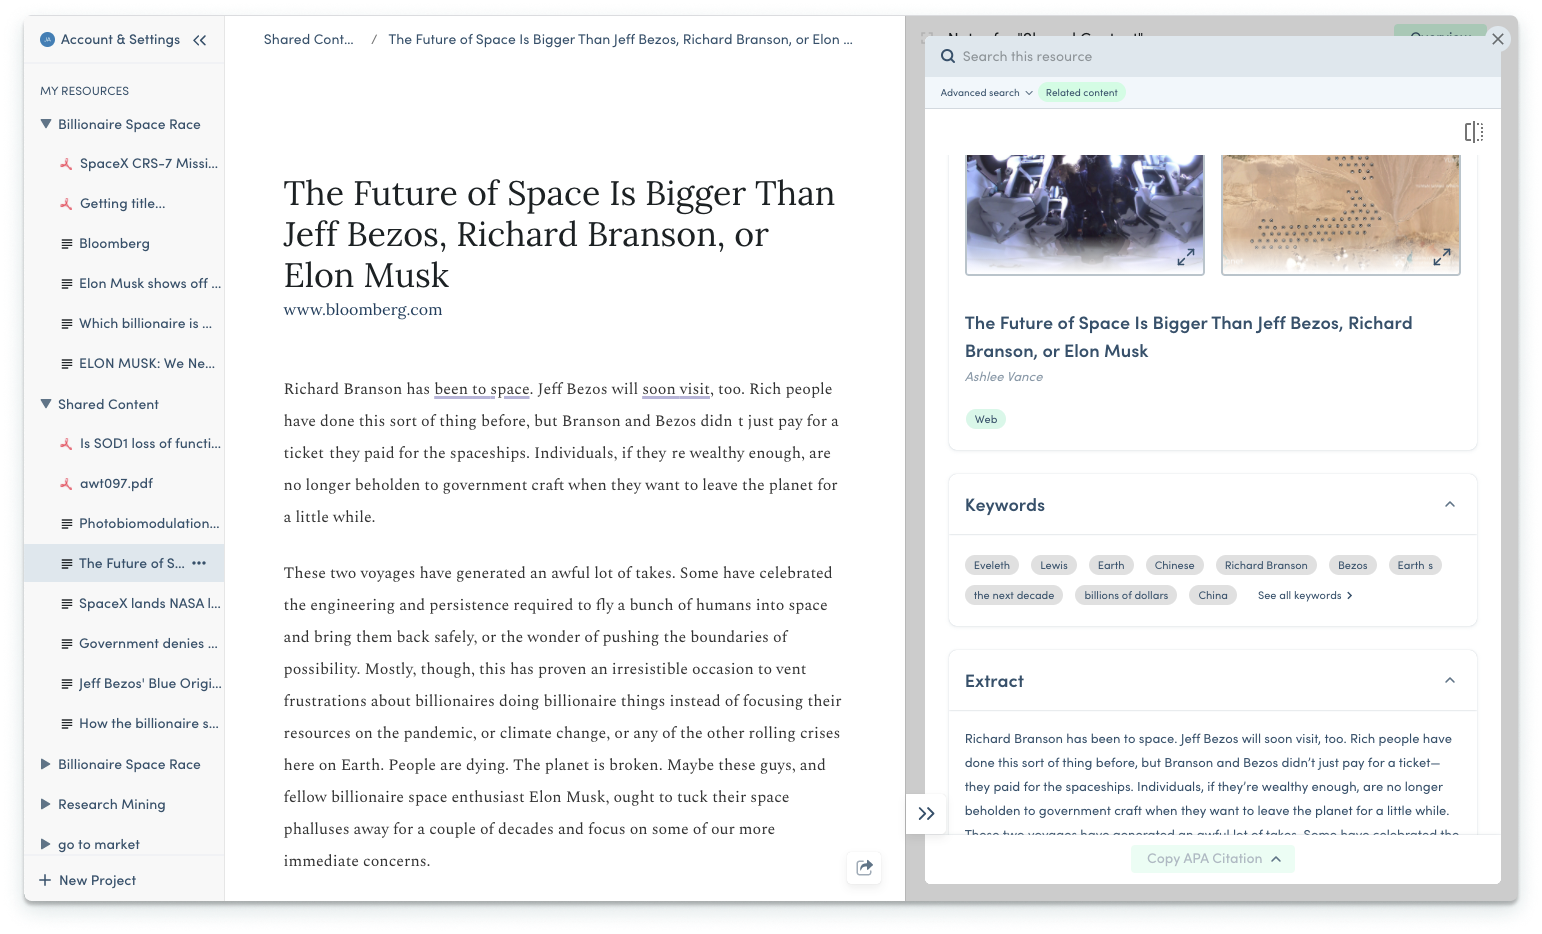This screenshot has height=934, width=1542.
Task: Click the PDF icon next to awt097.pdf
Action: 67,483
